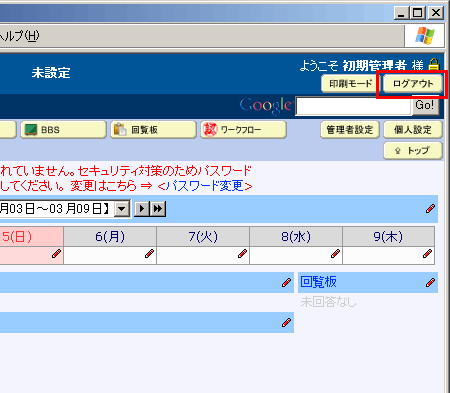Click the 回覧板 clipboard icon in tab

tap(120, 129)
